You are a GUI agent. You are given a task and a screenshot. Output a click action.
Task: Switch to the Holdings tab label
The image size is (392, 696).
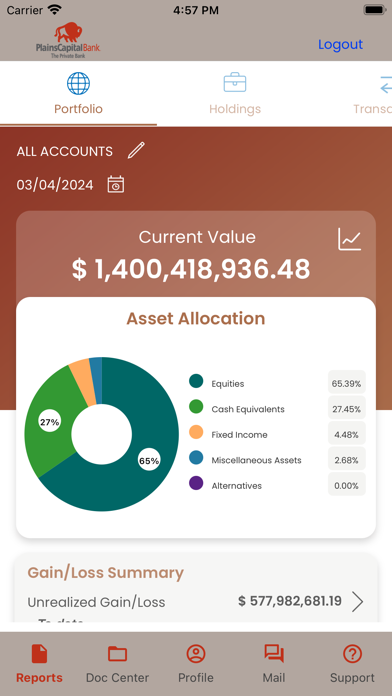point(235,109)
